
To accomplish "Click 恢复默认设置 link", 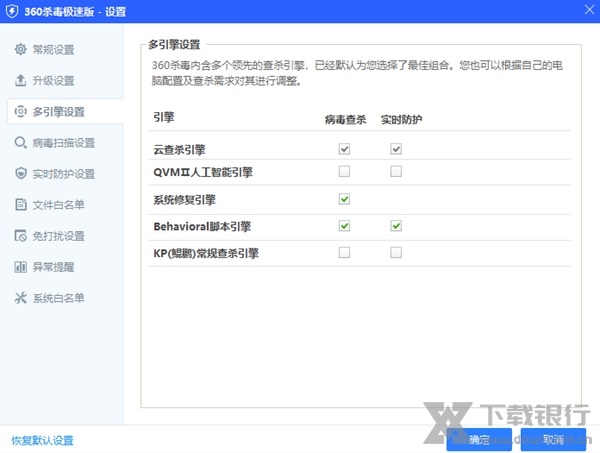I will click(x=42, y=440).
